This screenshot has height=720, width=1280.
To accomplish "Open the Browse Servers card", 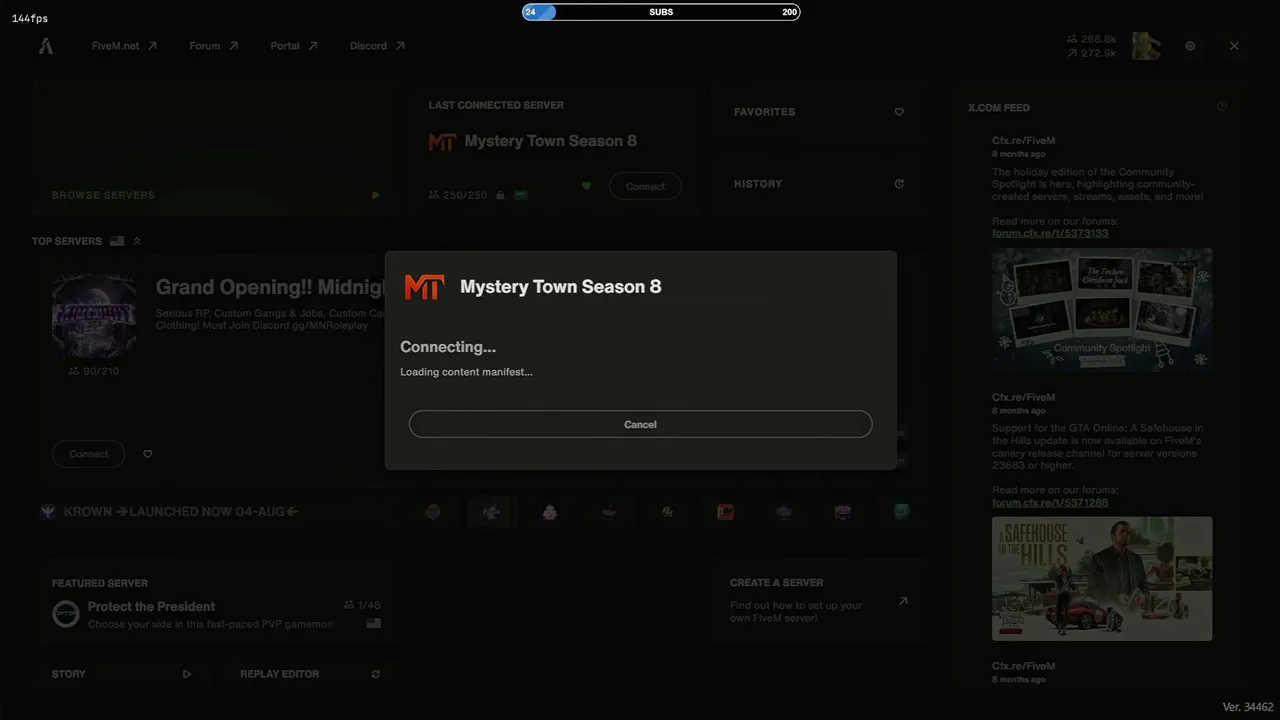I will tap(216, 148).
